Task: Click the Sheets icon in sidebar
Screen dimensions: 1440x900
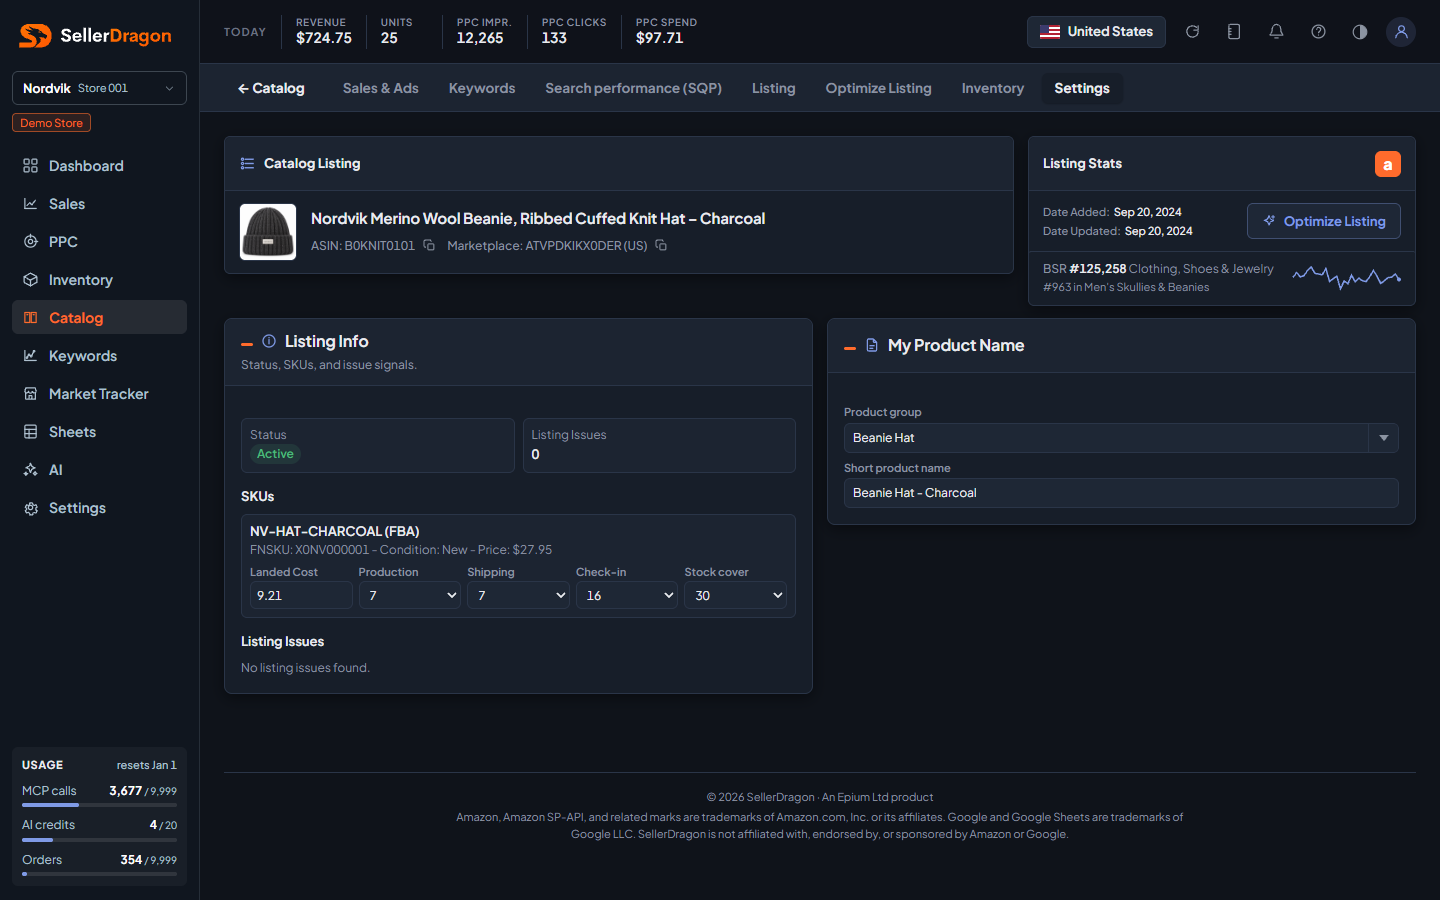Action: click(x=31, y=432)
